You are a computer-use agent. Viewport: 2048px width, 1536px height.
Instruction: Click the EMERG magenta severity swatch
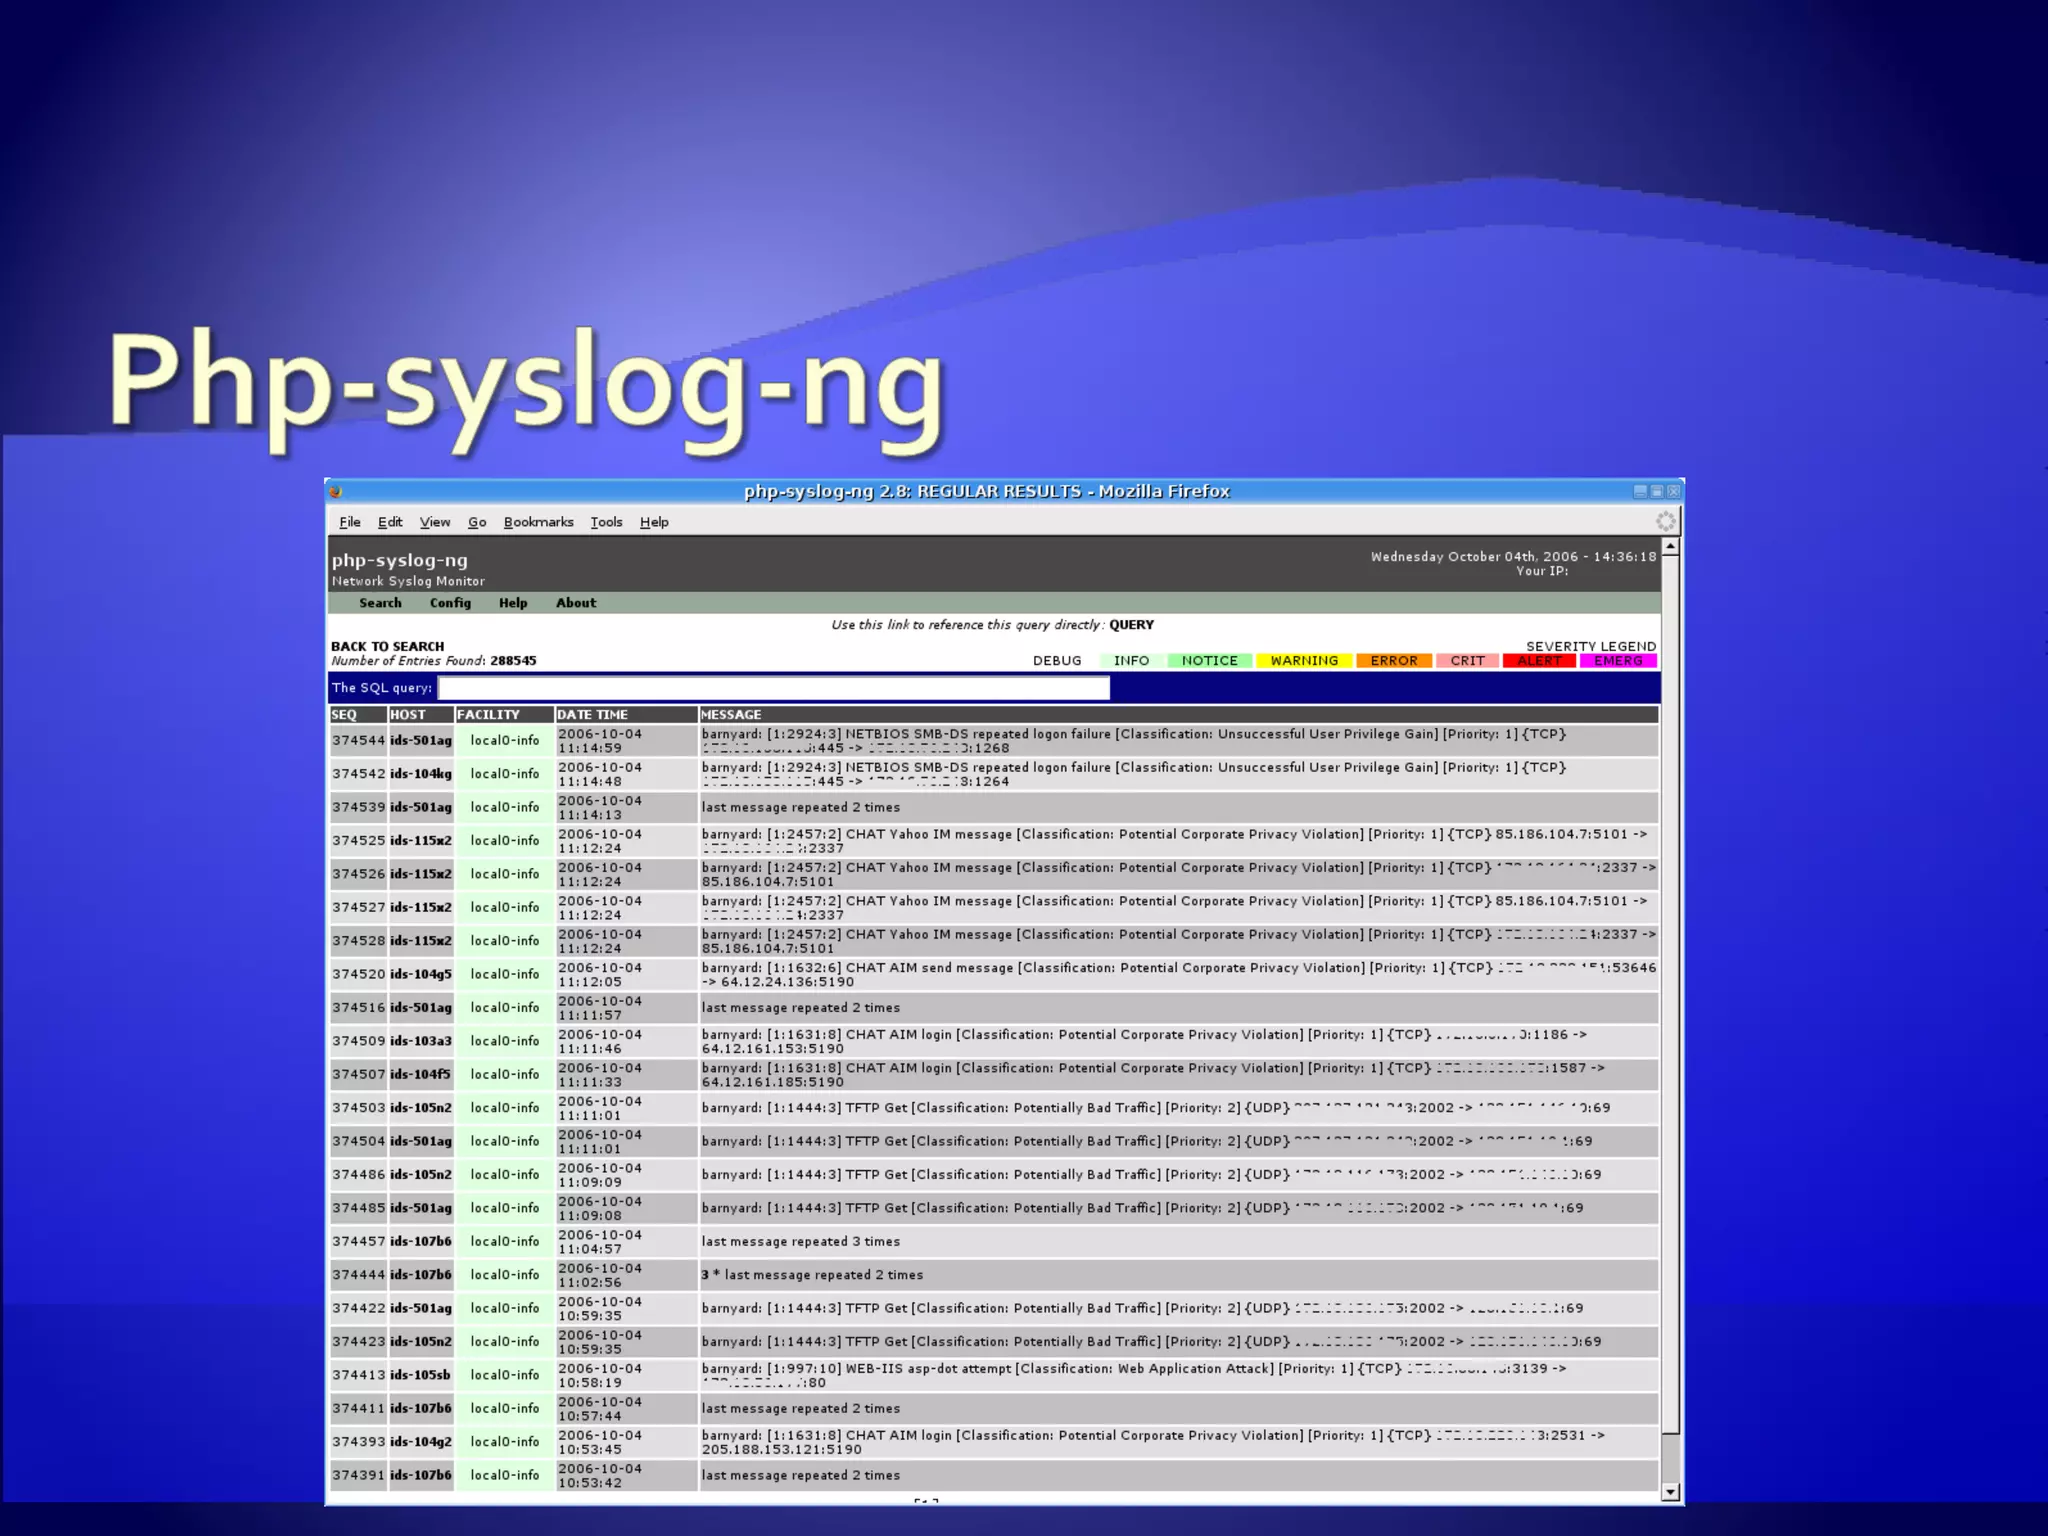click(1617, 661)
